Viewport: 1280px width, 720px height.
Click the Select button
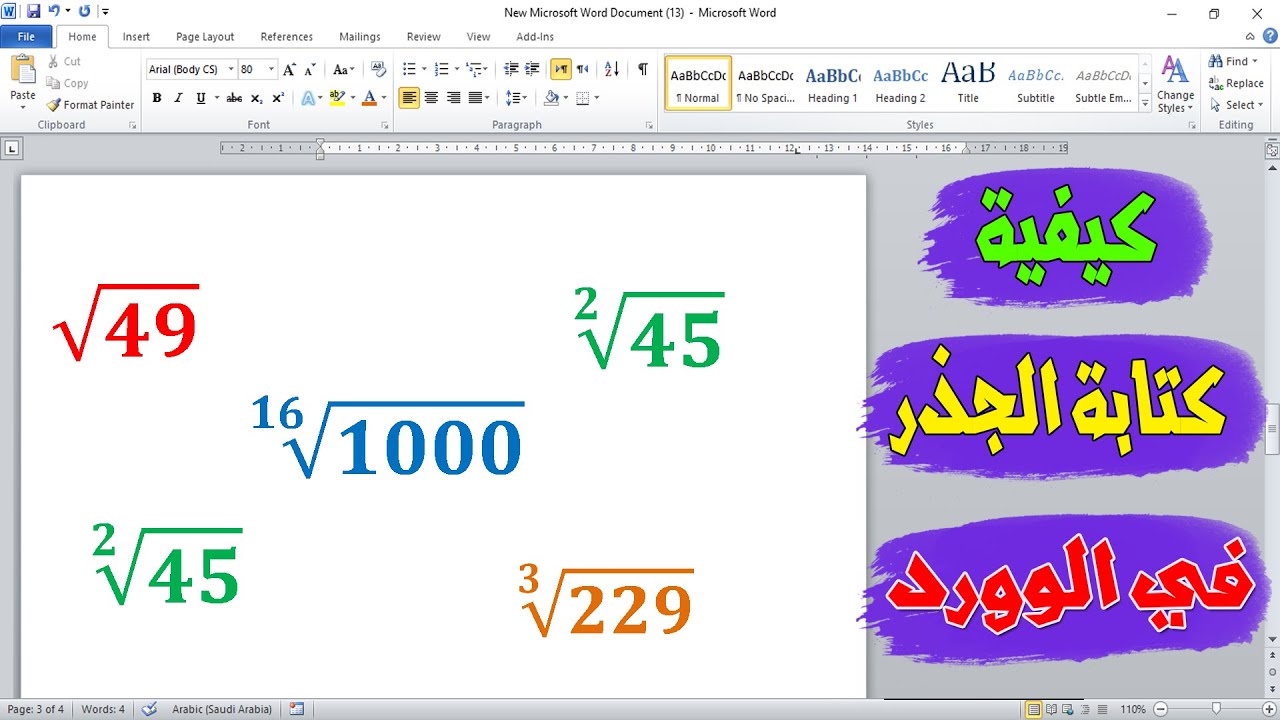[1237, 105]
